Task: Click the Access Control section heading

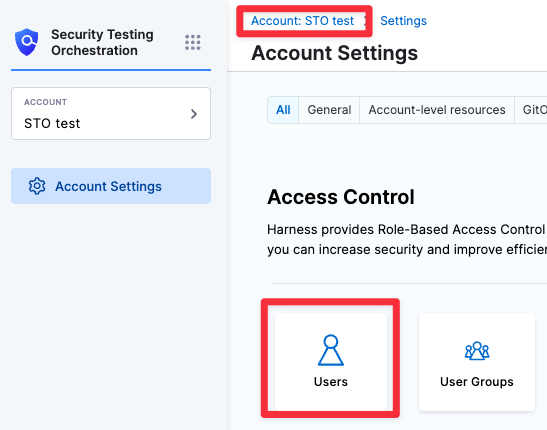Action: 341,197
